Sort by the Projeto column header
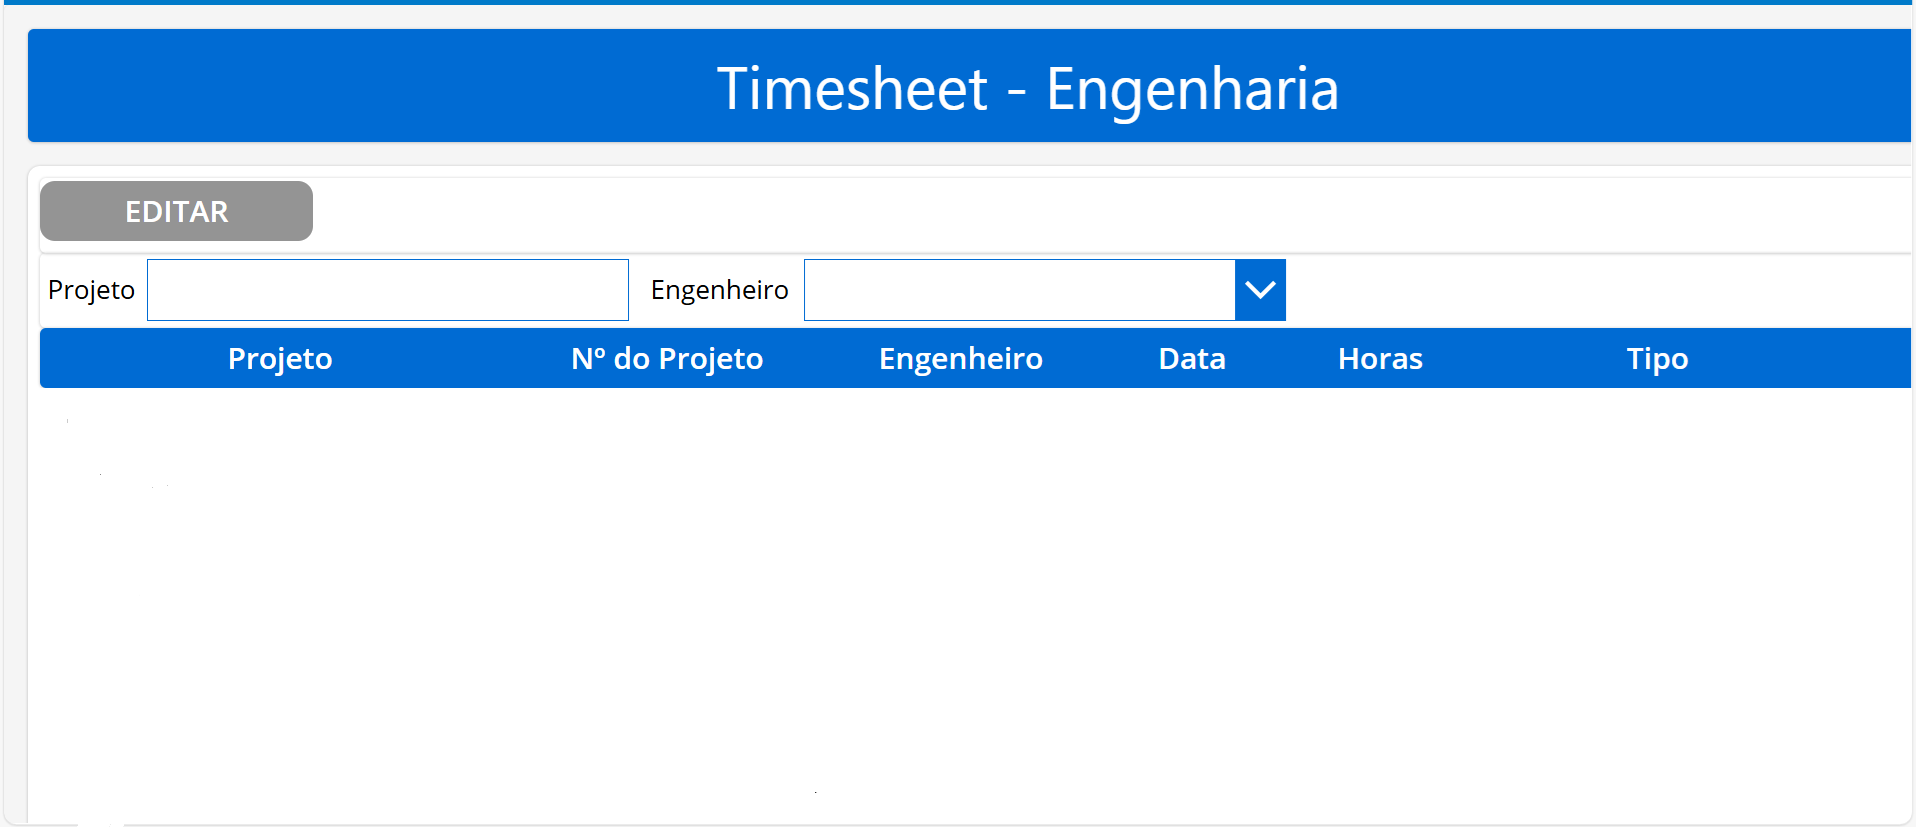 280,358
